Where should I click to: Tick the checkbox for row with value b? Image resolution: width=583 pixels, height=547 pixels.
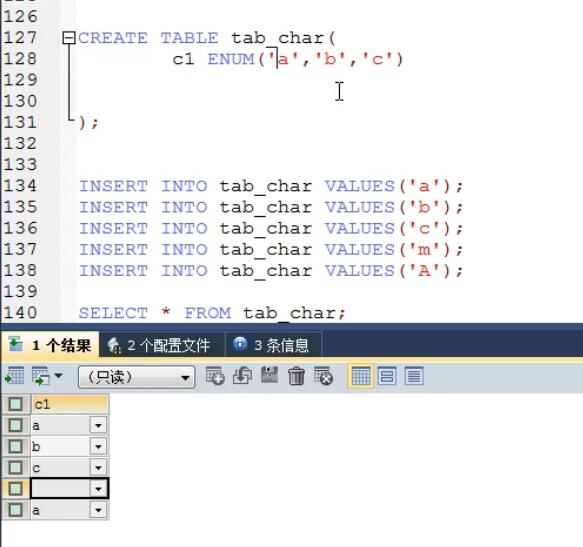(x=15, y=446)
